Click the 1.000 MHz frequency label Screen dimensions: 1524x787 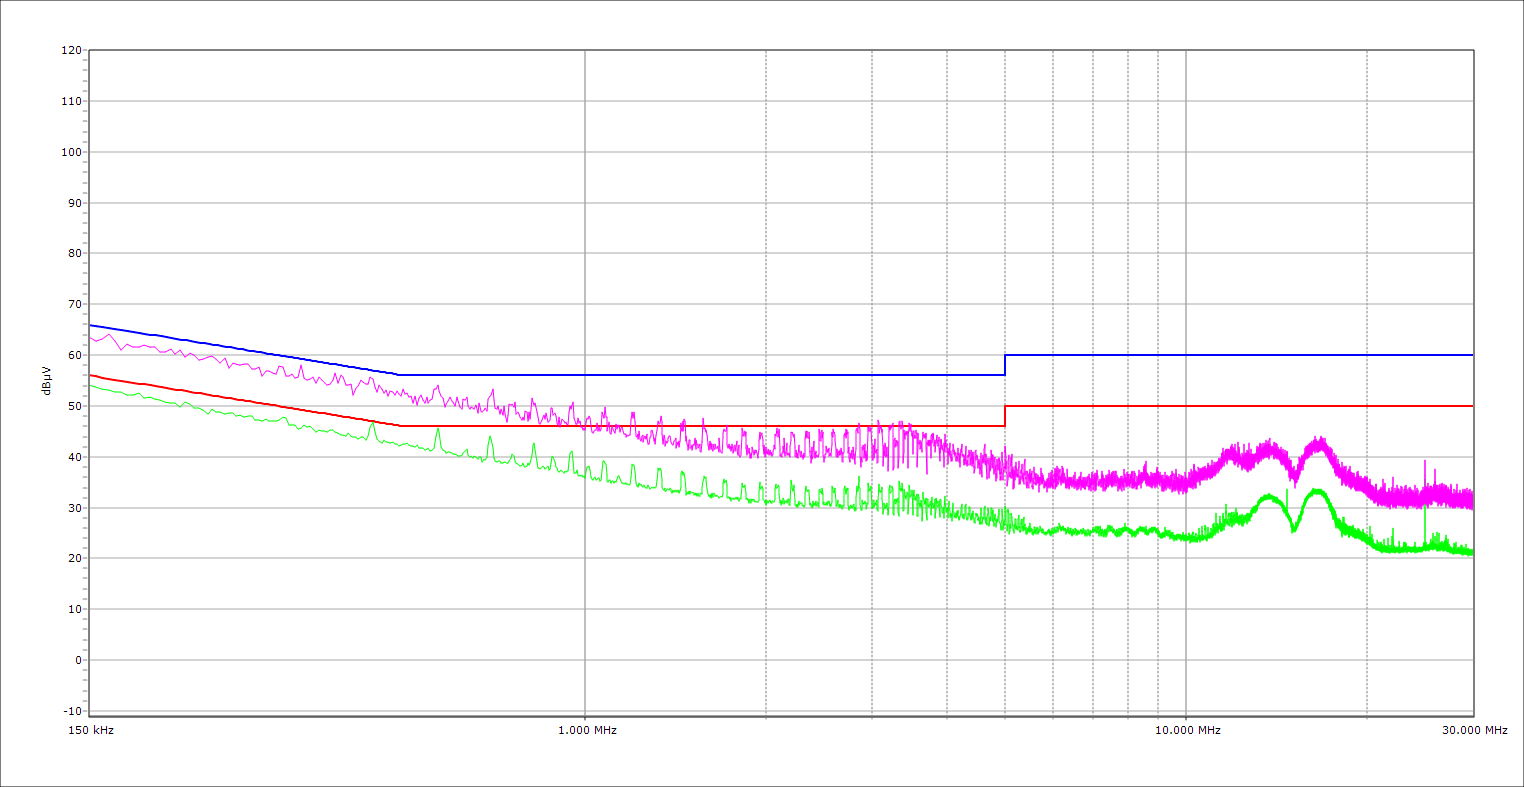587,730
